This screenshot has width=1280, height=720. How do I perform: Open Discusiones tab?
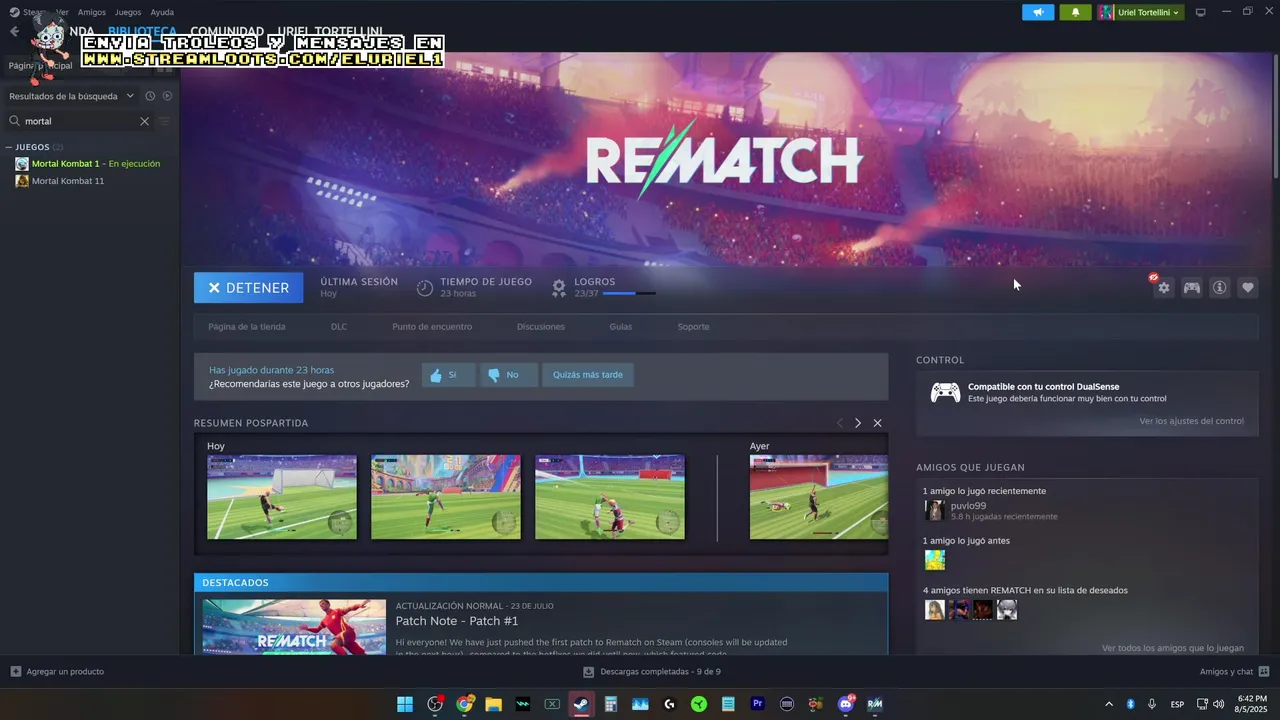point(541,327)
